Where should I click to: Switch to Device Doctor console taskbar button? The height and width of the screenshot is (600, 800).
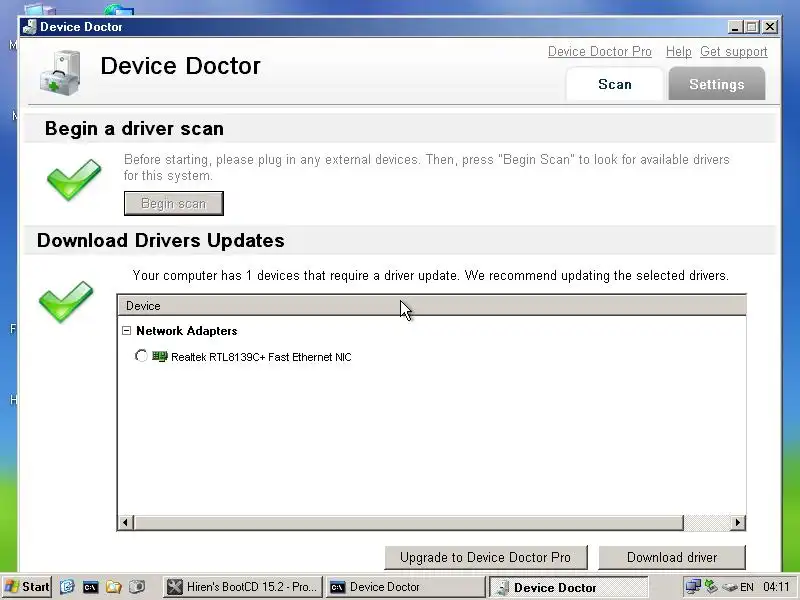pos(406,587)
